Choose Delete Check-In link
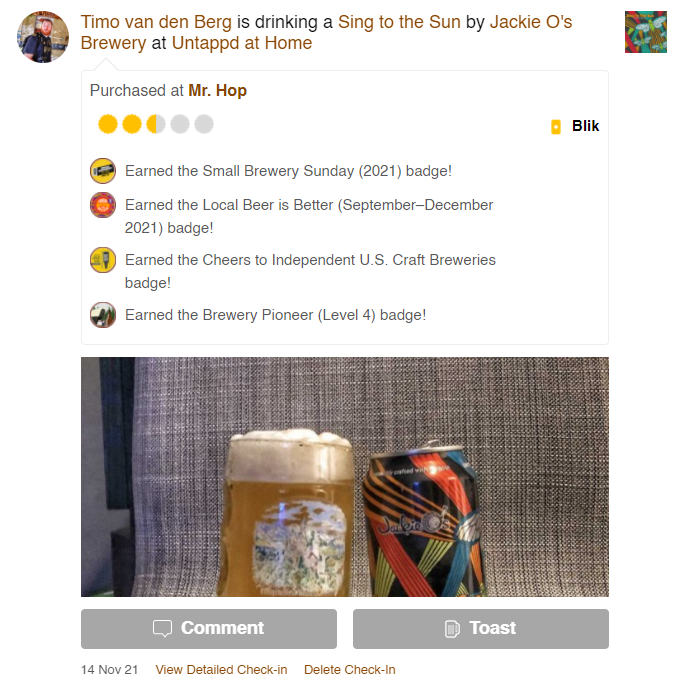 (349, 670)
